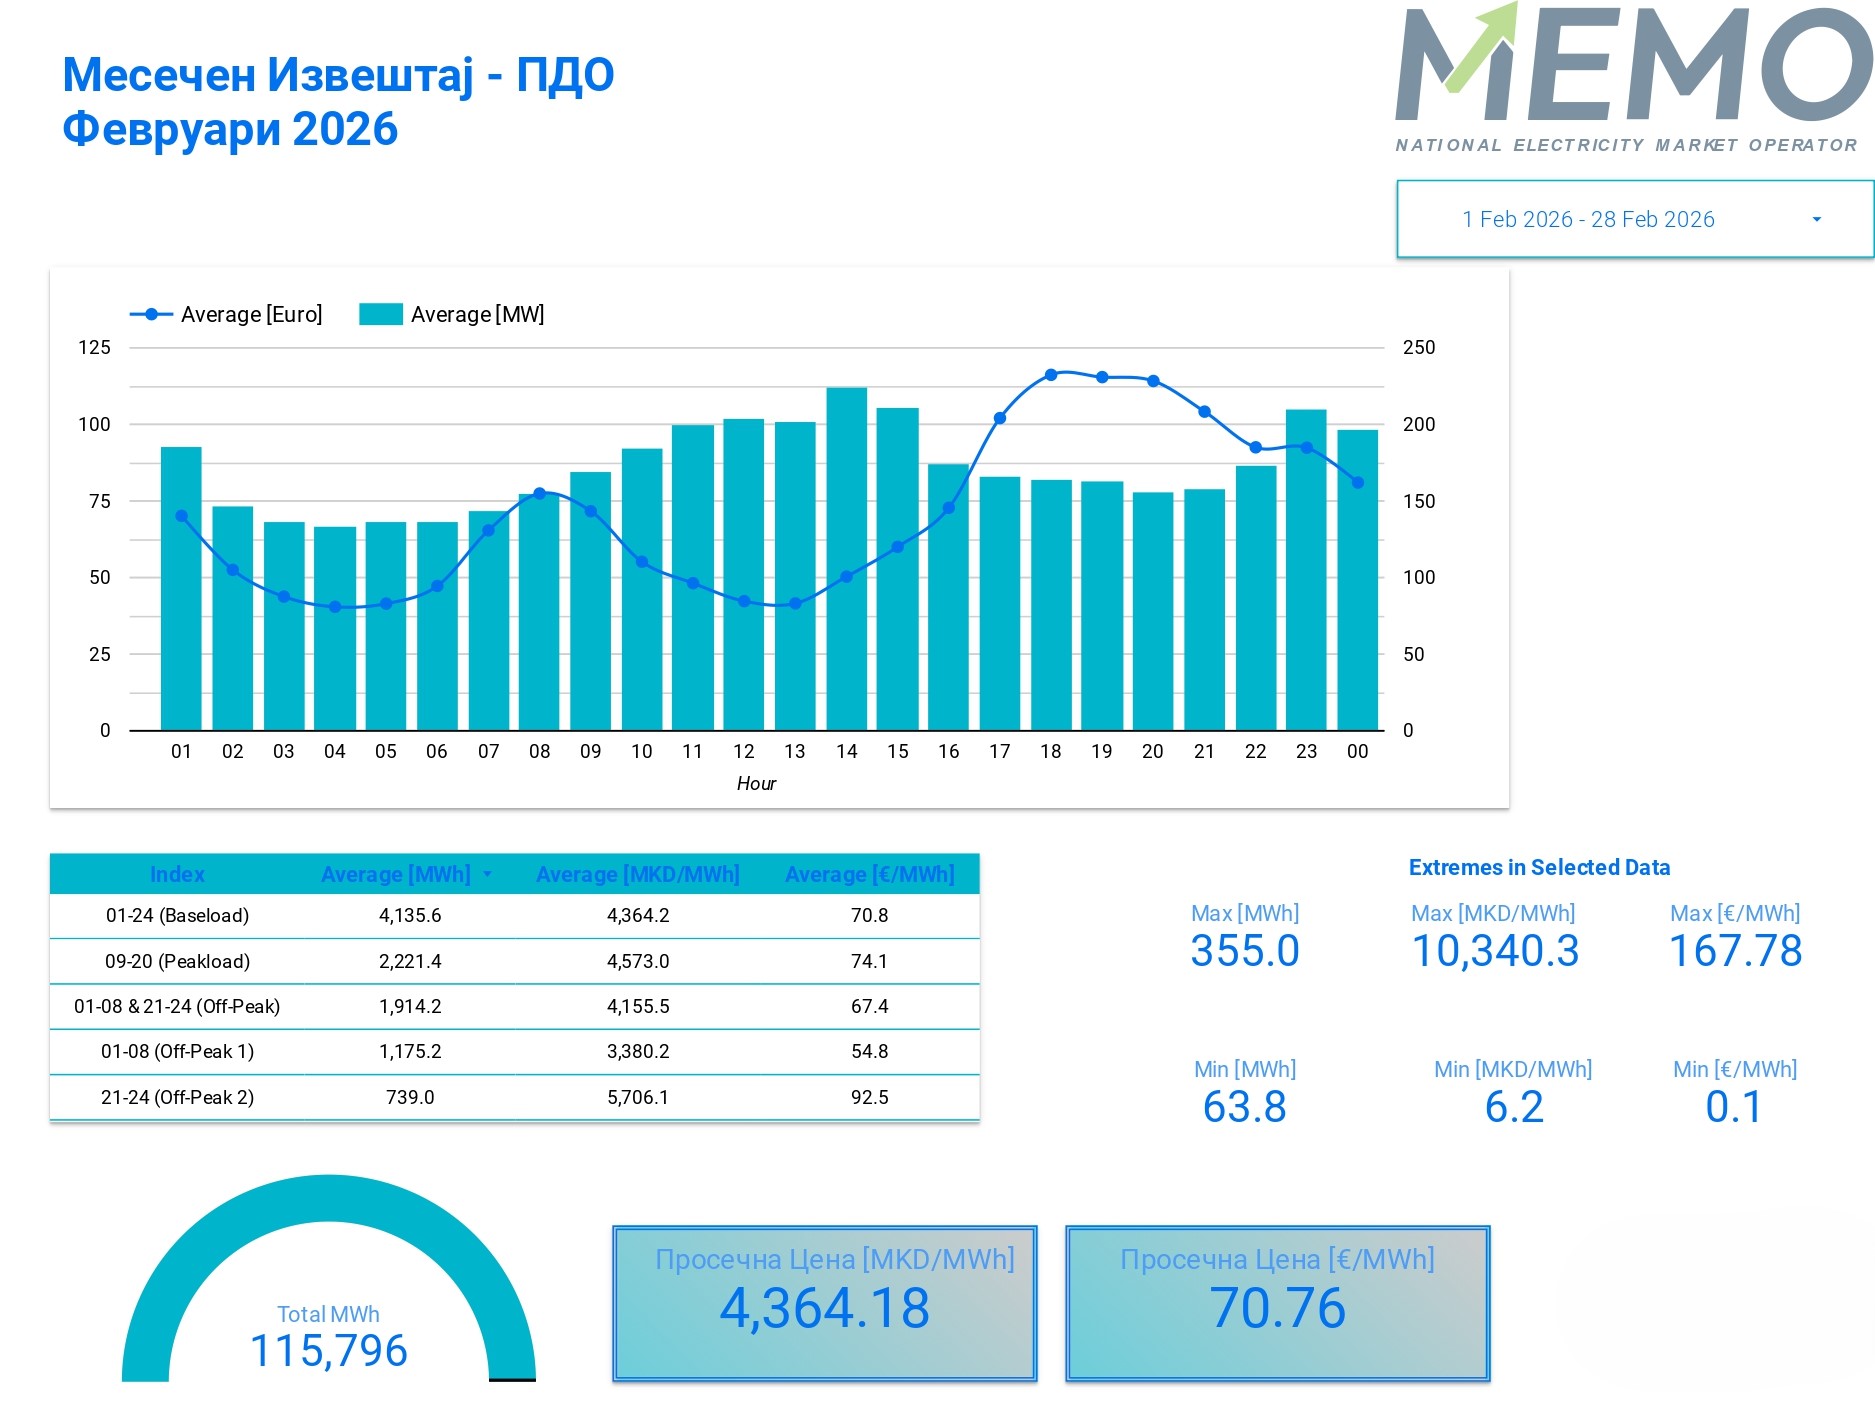
Task: Click the date range dropdown arrow
Action: (x=1816, y=220)
